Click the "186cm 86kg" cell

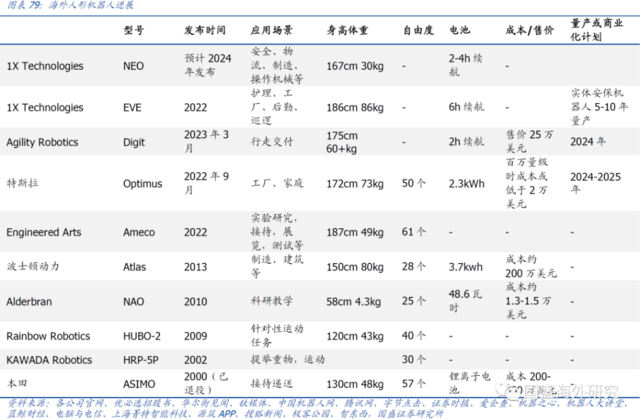click(x=355, y=108)
